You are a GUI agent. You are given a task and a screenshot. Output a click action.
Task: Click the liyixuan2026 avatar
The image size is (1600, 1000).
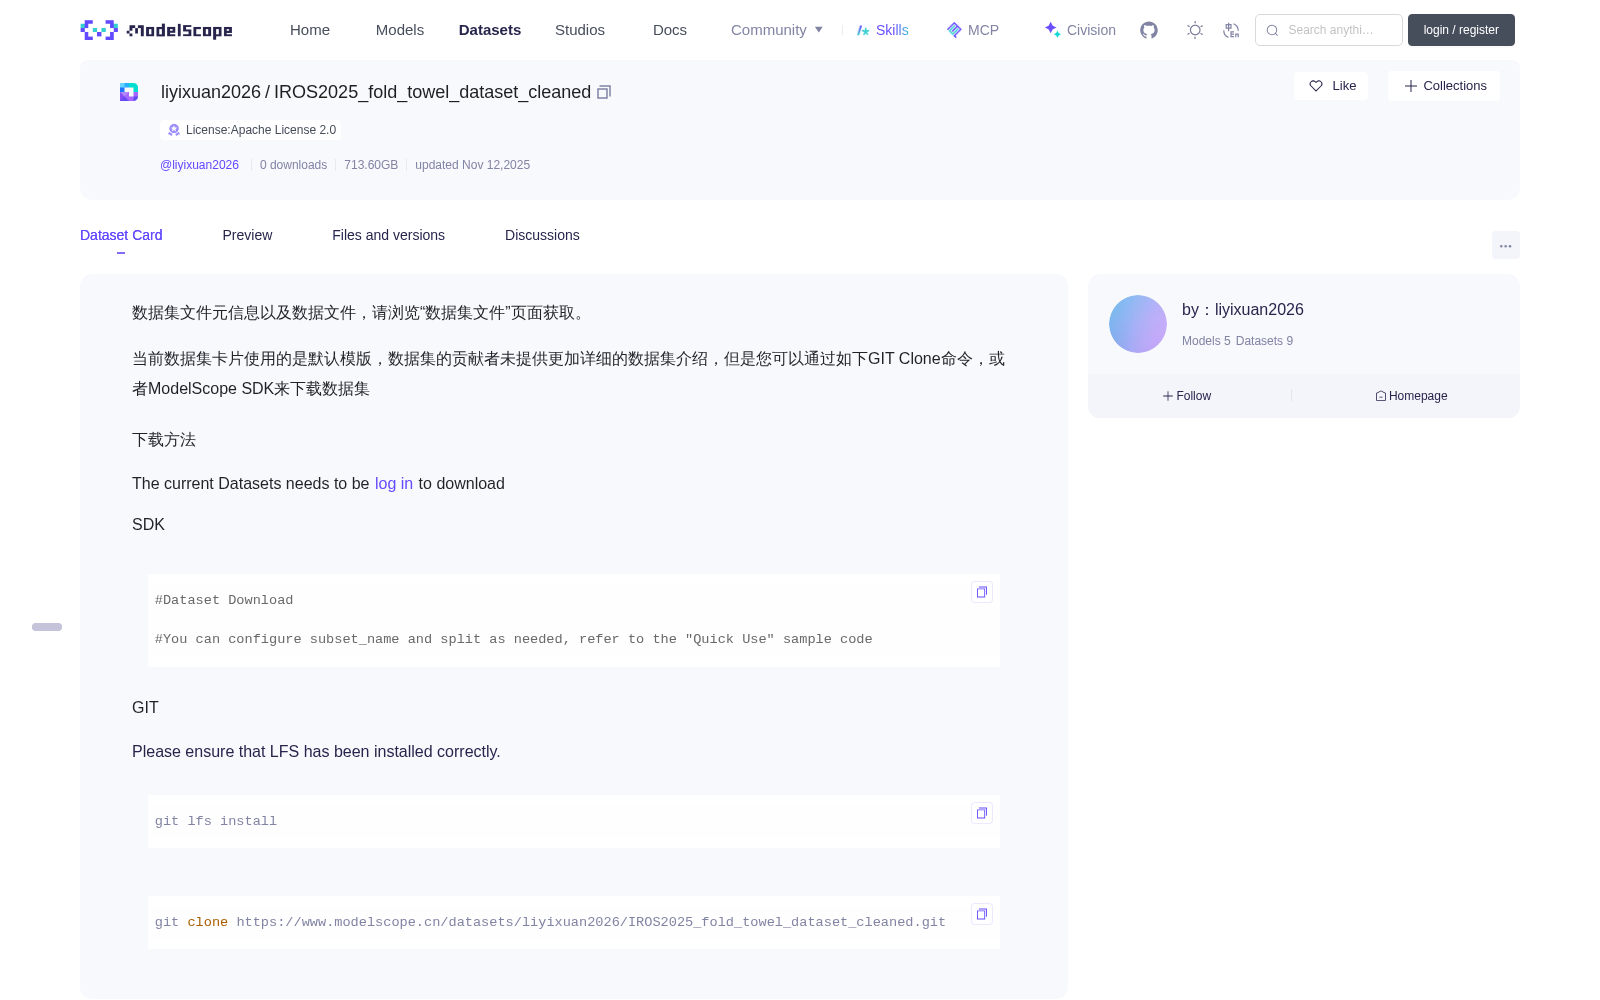coord(1138,324)
